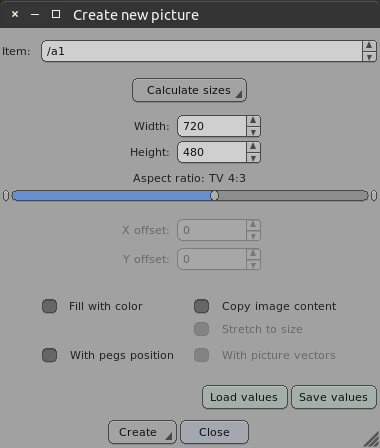Click into the Item text field

pyautogui.click(x=202, y=51)
